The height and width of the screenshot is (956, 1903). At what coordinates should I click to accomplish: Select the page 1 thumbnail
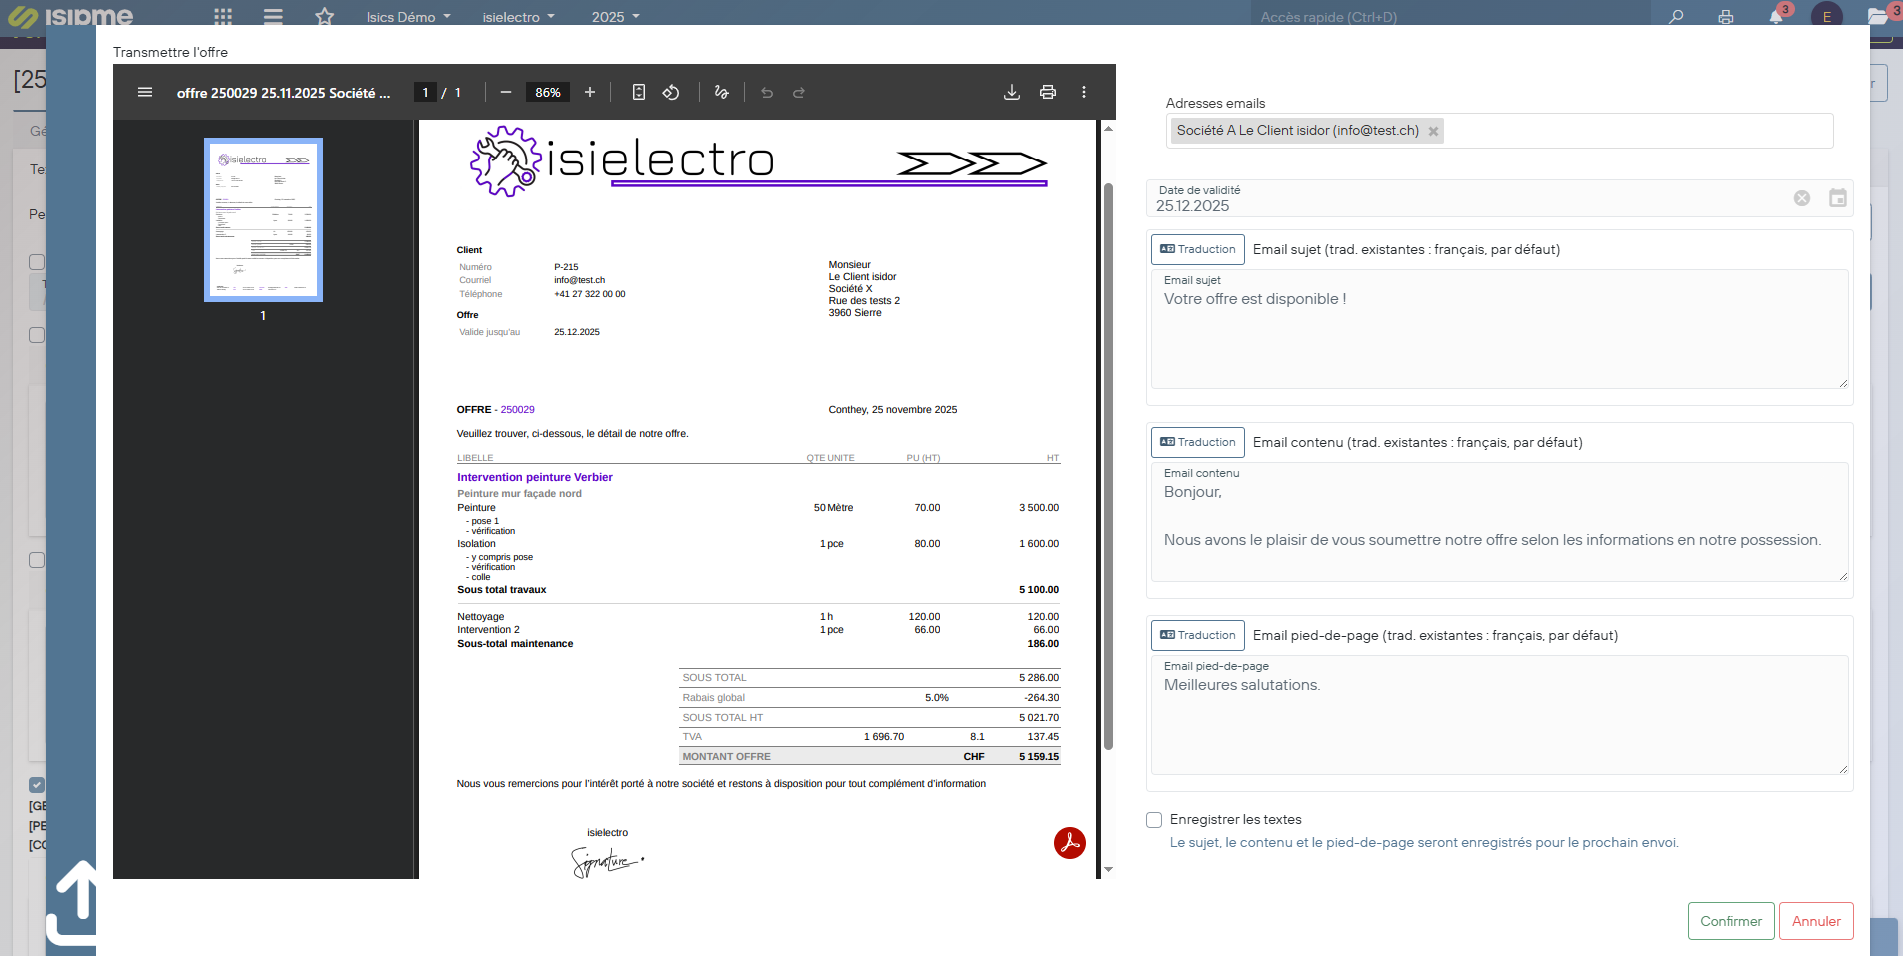[x=263, y=220]
